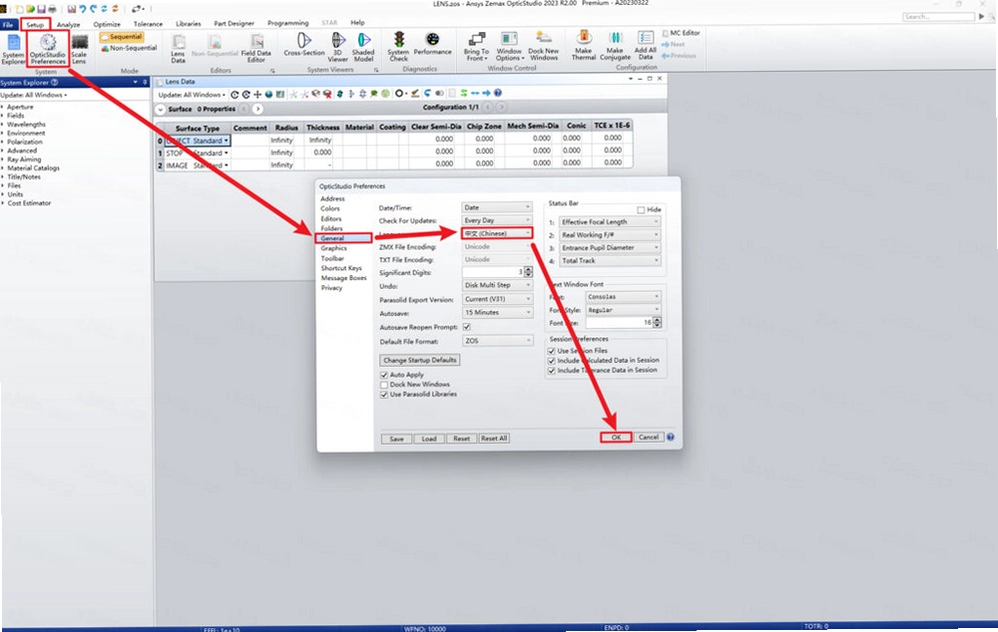The image size is (998, 632).
Task: Click Change Startup Defaults button
Action: tap(420, 360)
